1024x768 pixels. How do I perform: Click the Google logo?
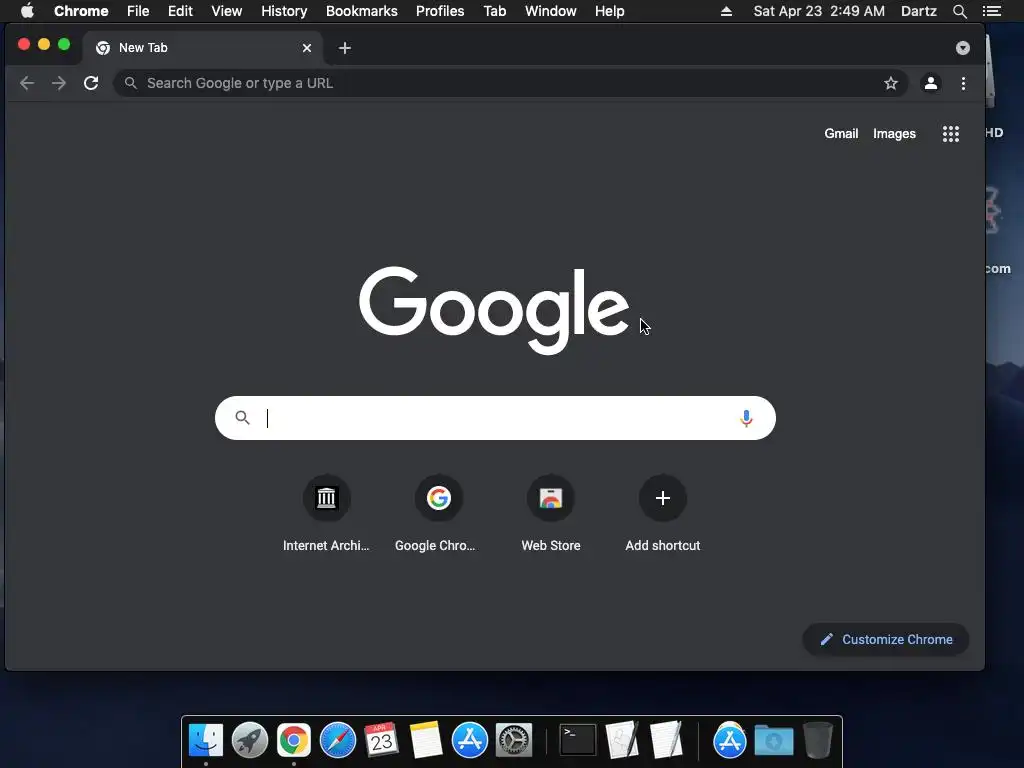tap(494, 310)
